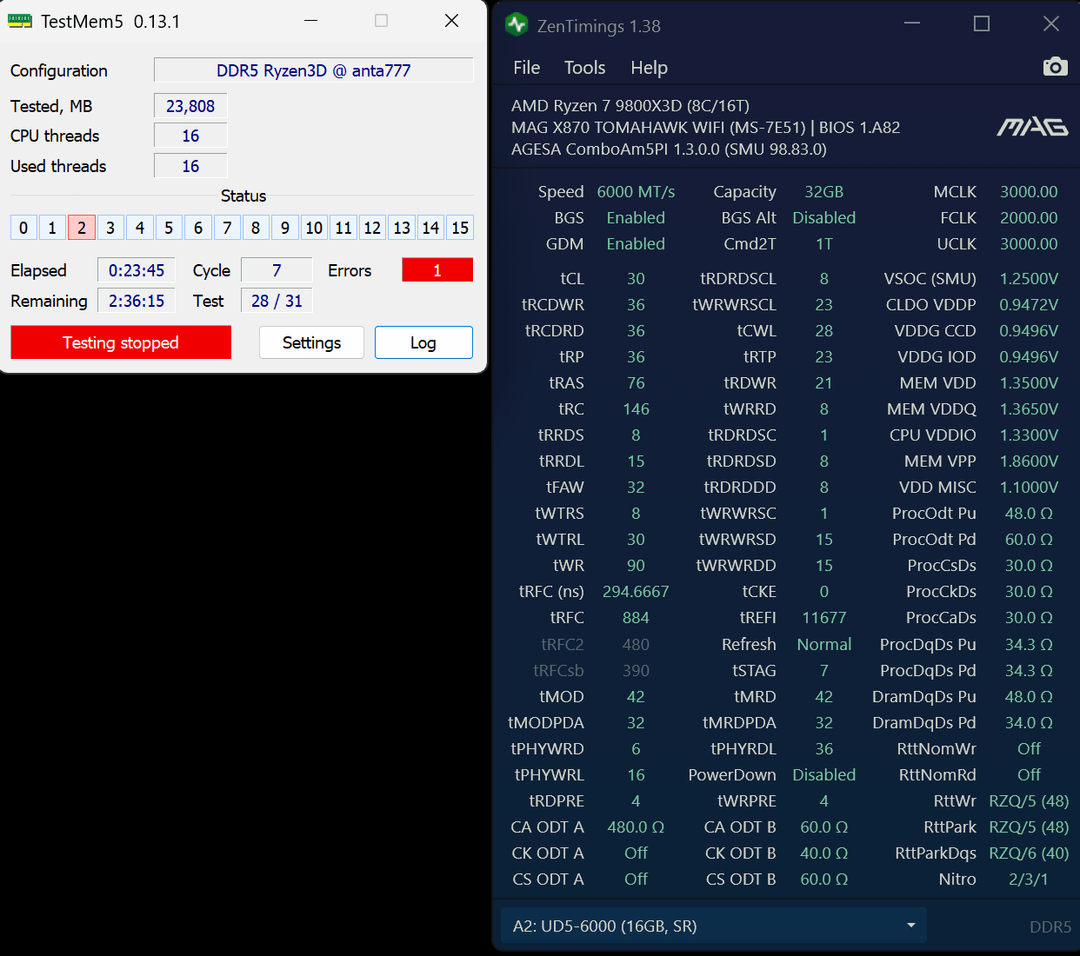Click the camera screenshot icon in ZenTimings

1054,67
